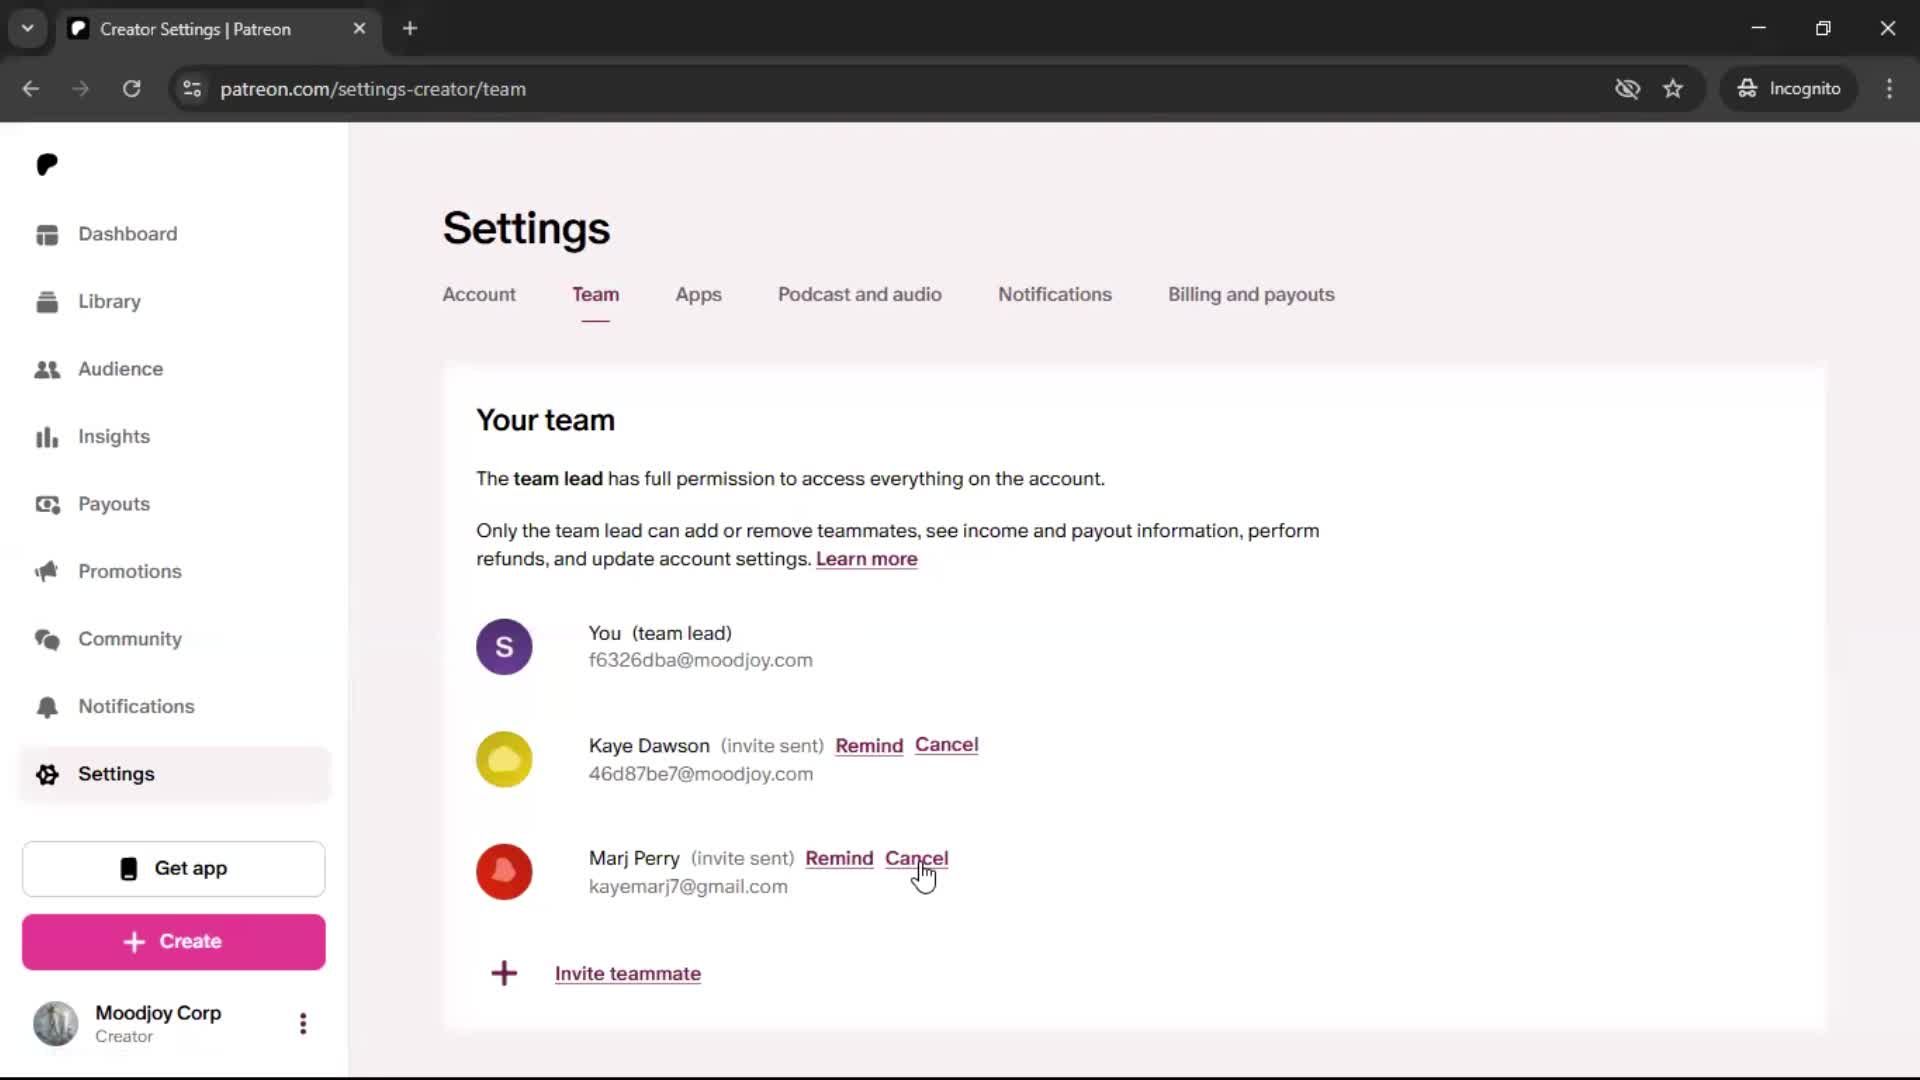Click the Learn more link

click(x=866, y=559)
